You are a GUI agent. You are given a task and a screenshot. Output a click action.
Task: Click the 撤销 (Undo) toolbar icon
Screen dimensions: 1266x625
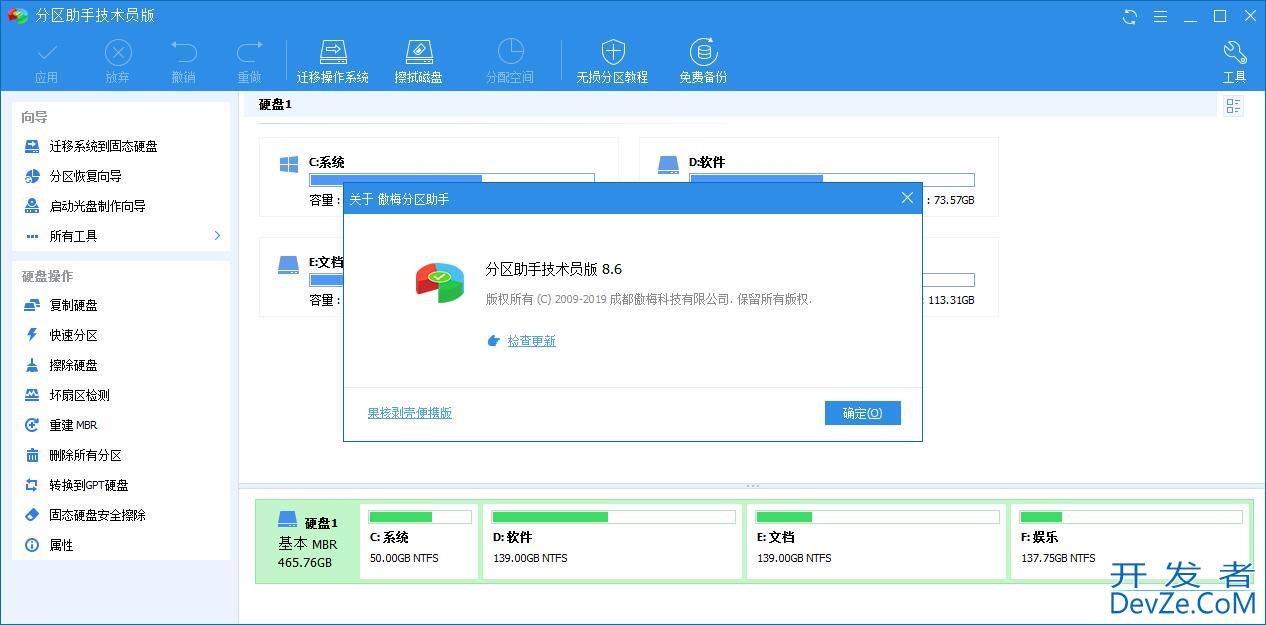coord(183,62)
